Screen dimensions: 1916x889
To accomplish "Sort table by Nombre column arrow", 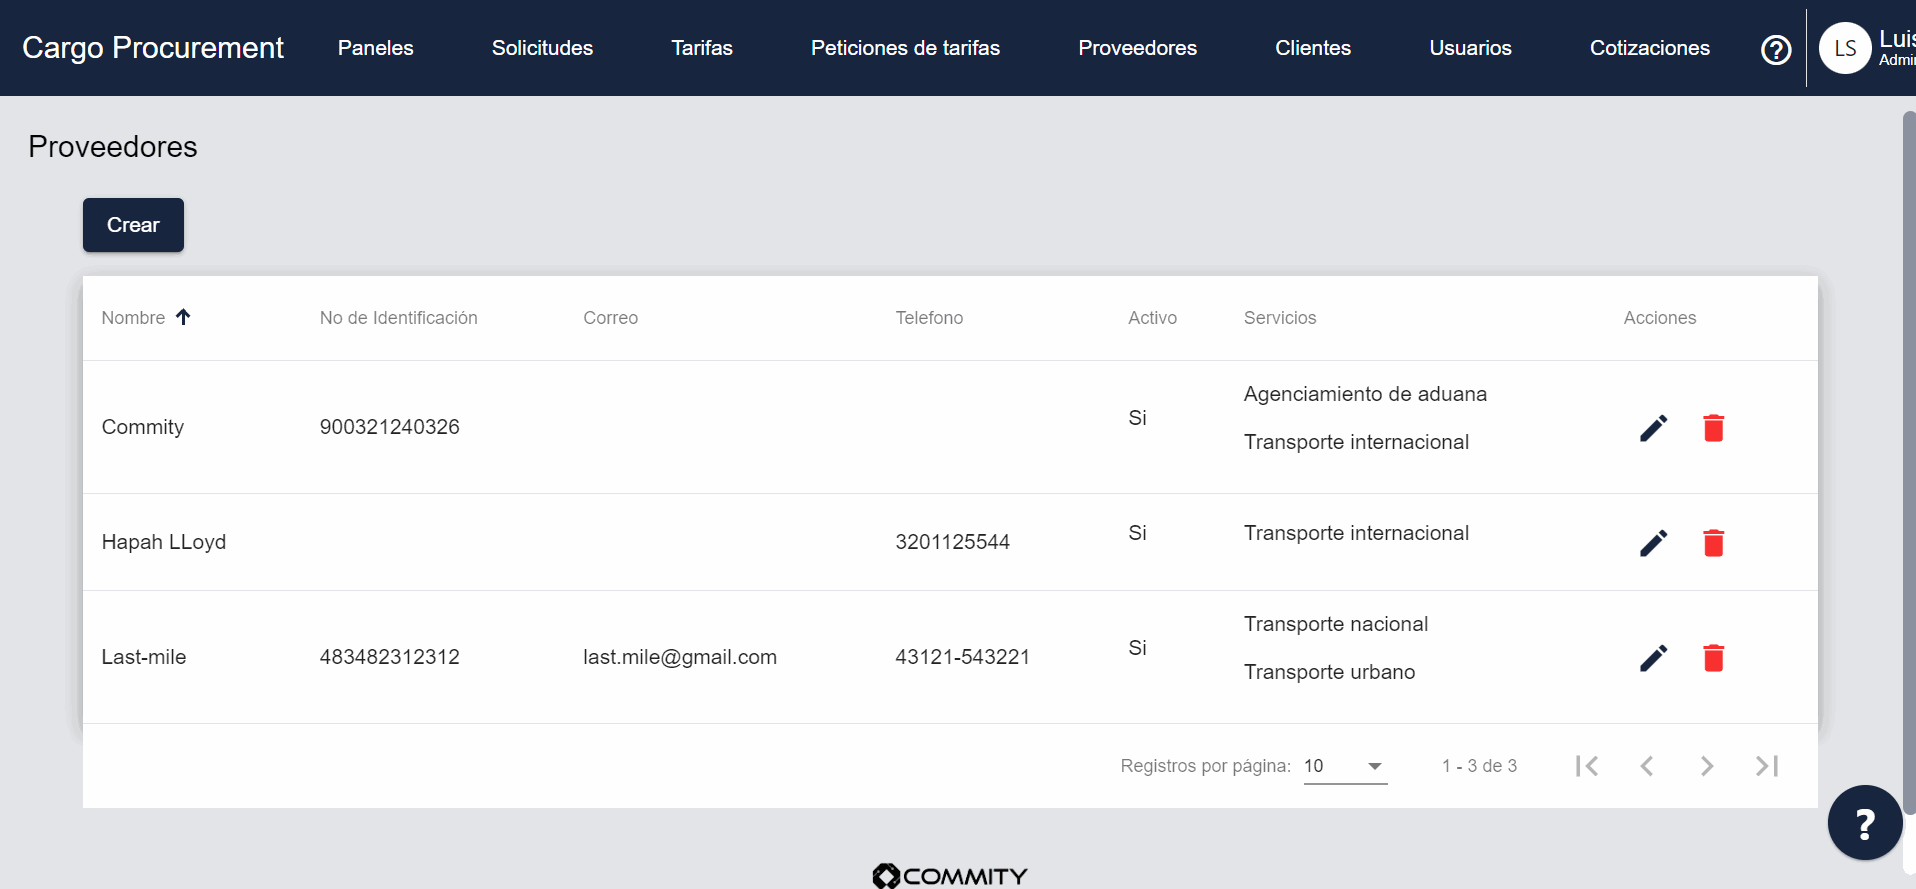I will coord(183,317).
